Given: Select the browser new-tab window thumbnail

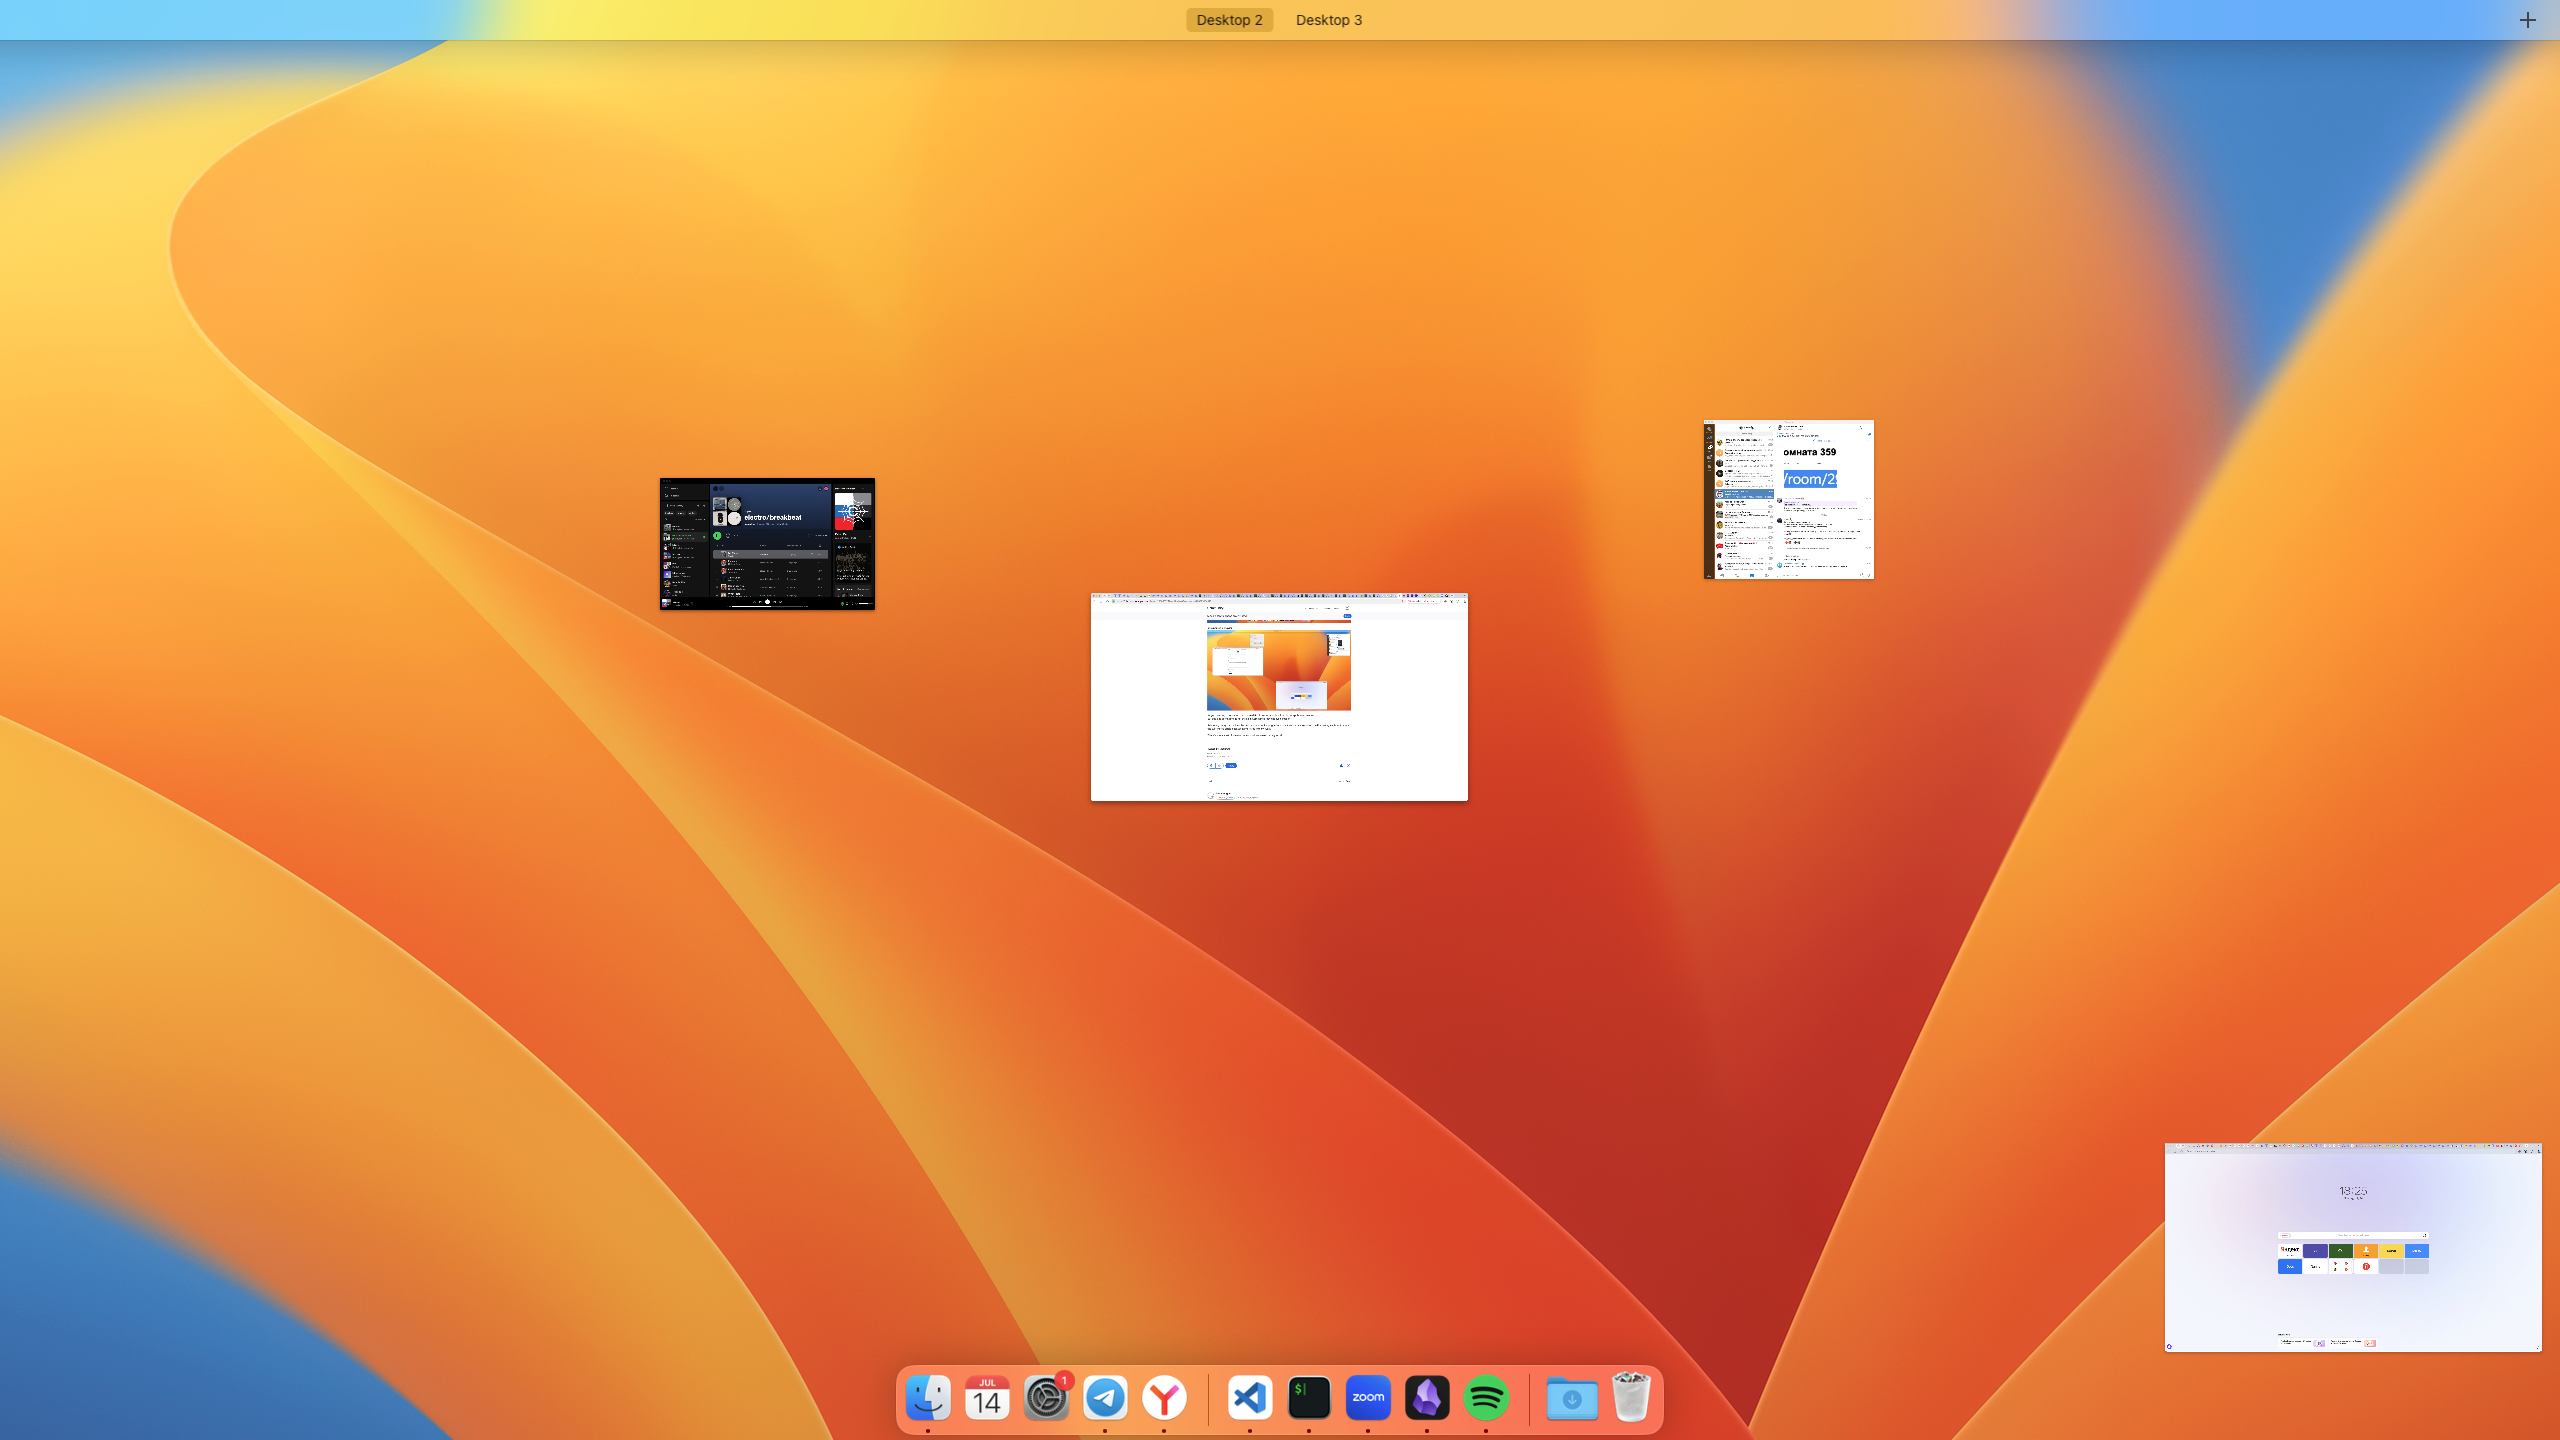Looking at the screenshot, I should point(2352,1247).
